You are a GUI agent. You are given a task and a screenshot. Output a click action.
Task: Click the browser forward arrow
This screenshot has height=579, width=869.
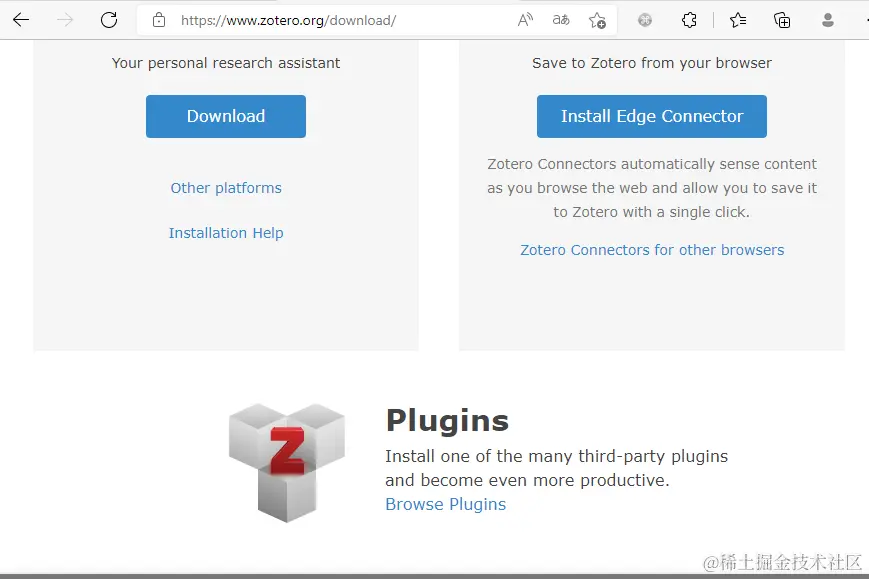pos(65,21)
